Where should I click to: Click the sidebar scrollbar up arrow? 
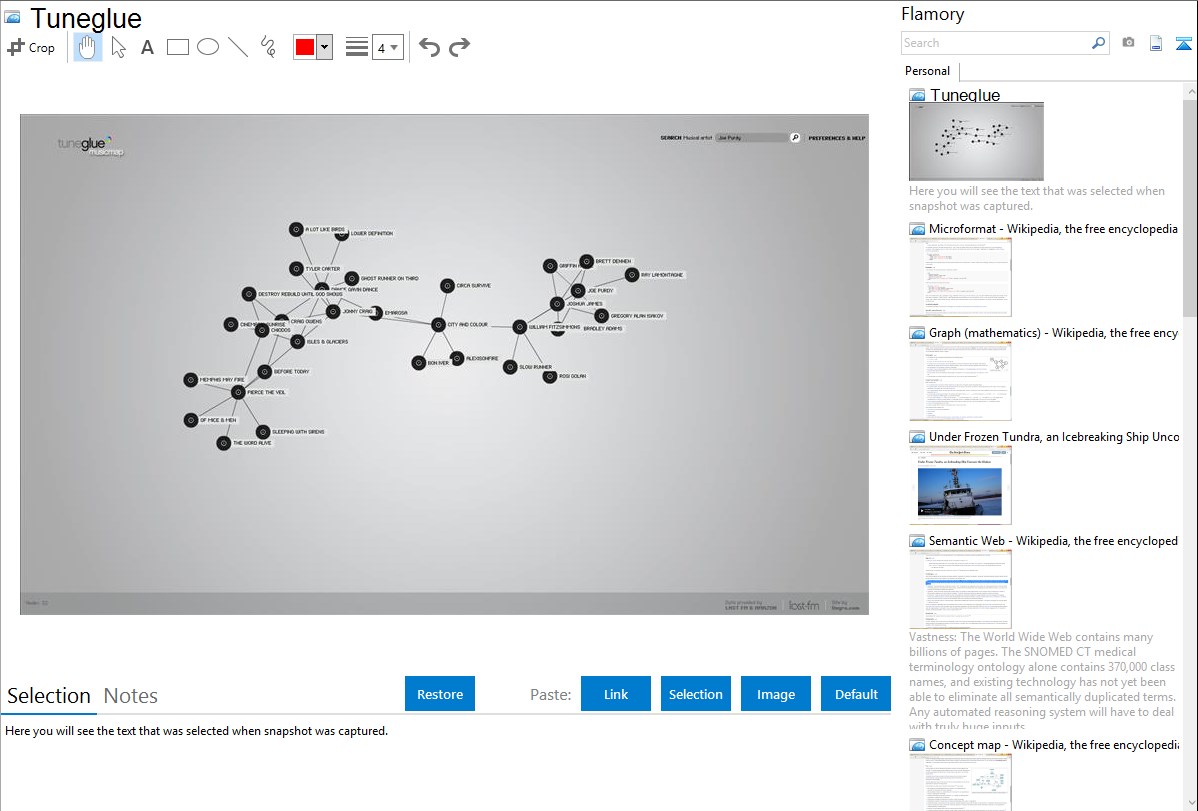coord(1191,91)
